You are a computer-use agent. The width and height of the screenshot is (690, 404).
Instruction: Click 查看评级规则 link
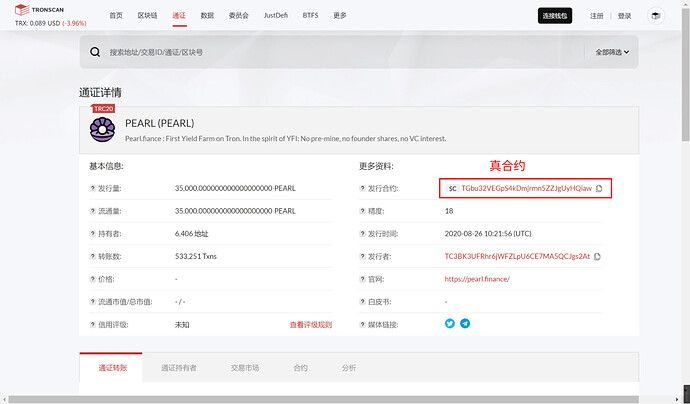click(x=311, y=325)
